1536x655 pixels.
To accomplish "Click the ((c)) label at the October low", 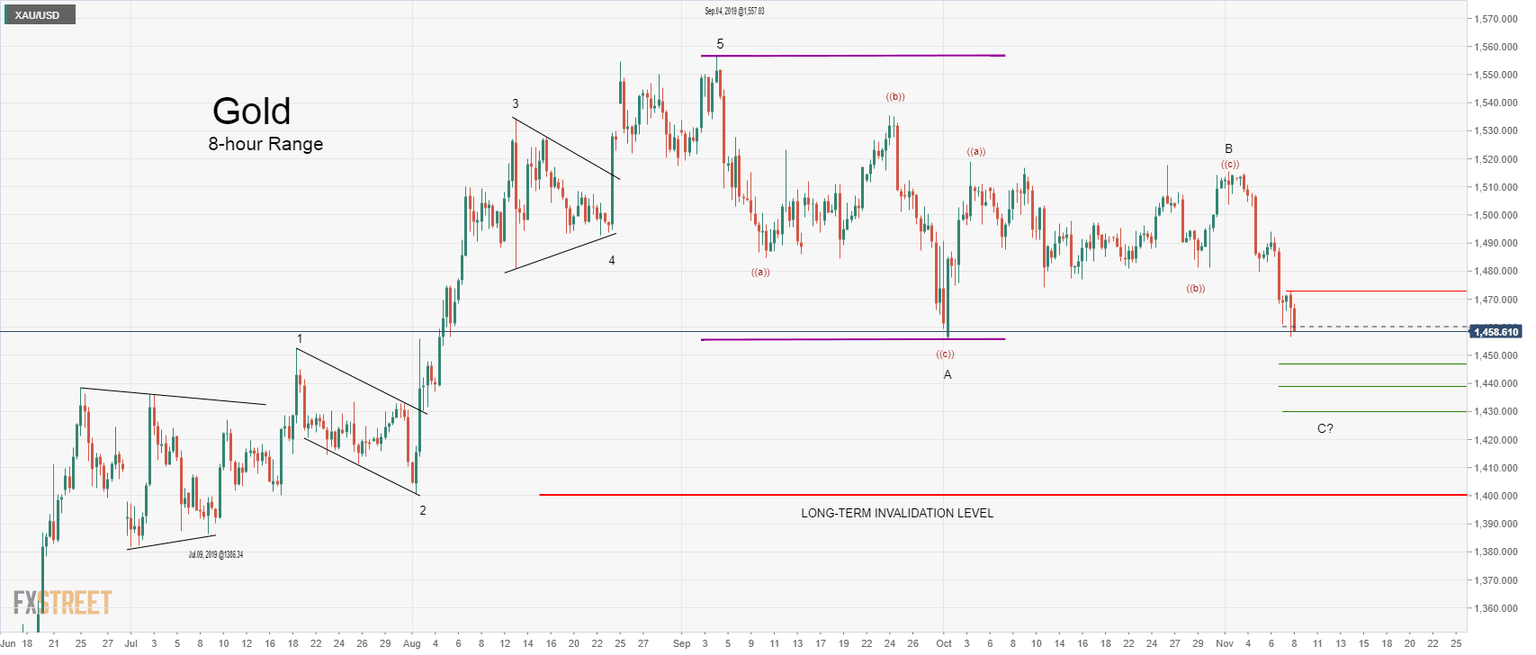I will [944, 352].
